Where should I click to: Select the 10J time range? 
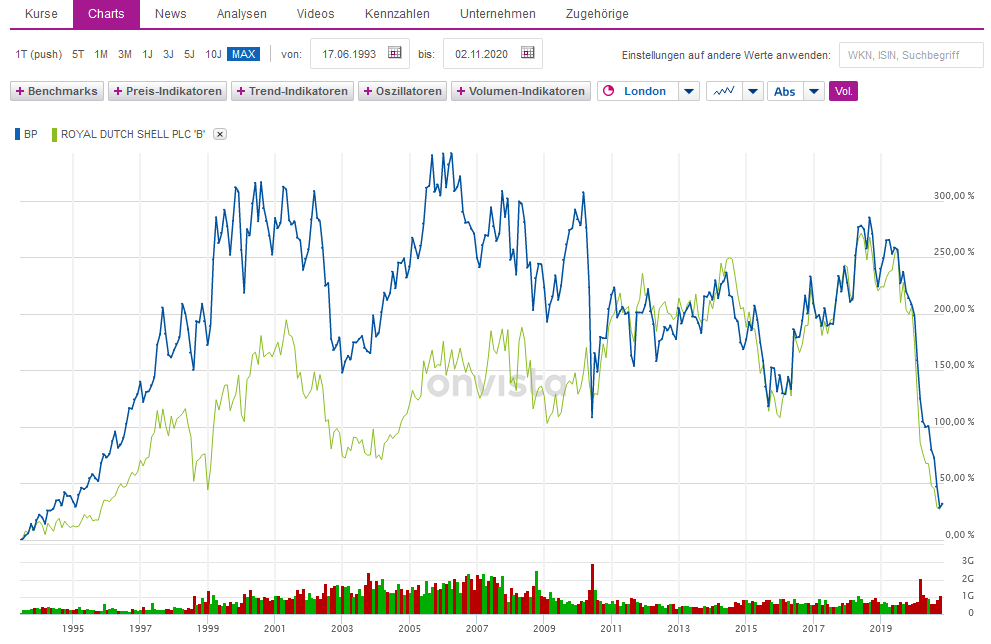[213, 54]
